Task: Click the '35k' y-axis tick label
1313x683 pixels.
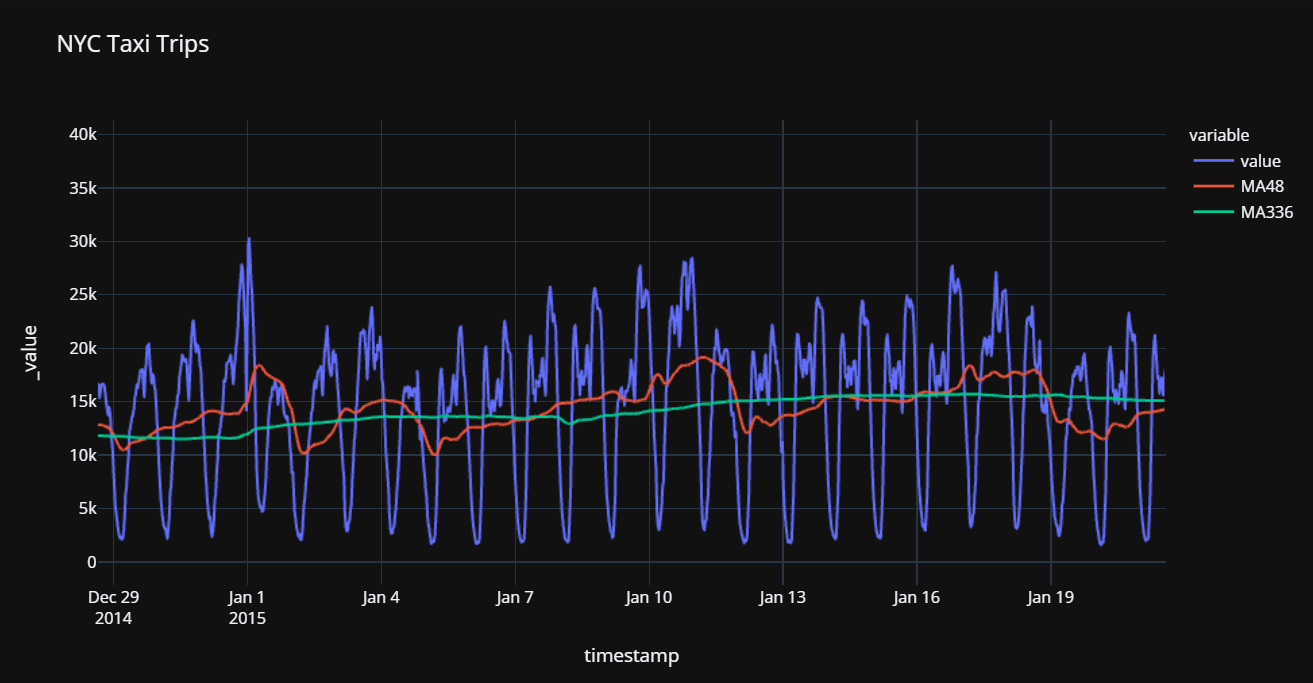Action: (x=83, y=188)
